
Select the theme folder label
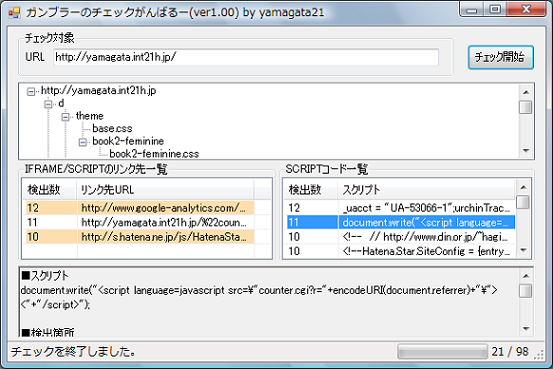90,116
